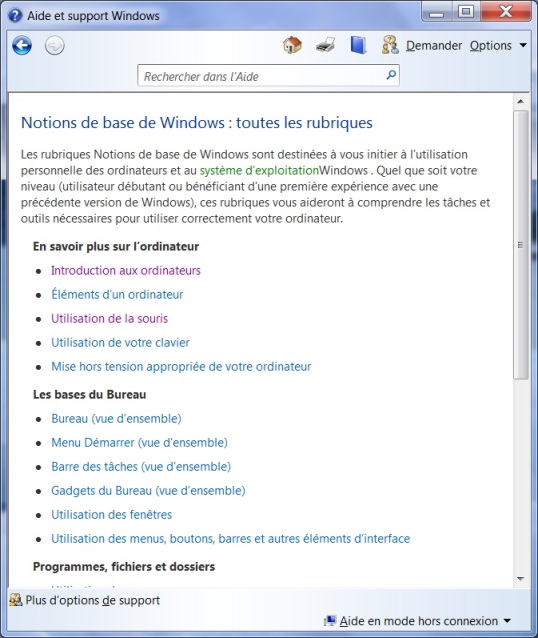Click the scrollbar down arrow
The height and width of the screenshot is (638, 538).
point(521,579)
